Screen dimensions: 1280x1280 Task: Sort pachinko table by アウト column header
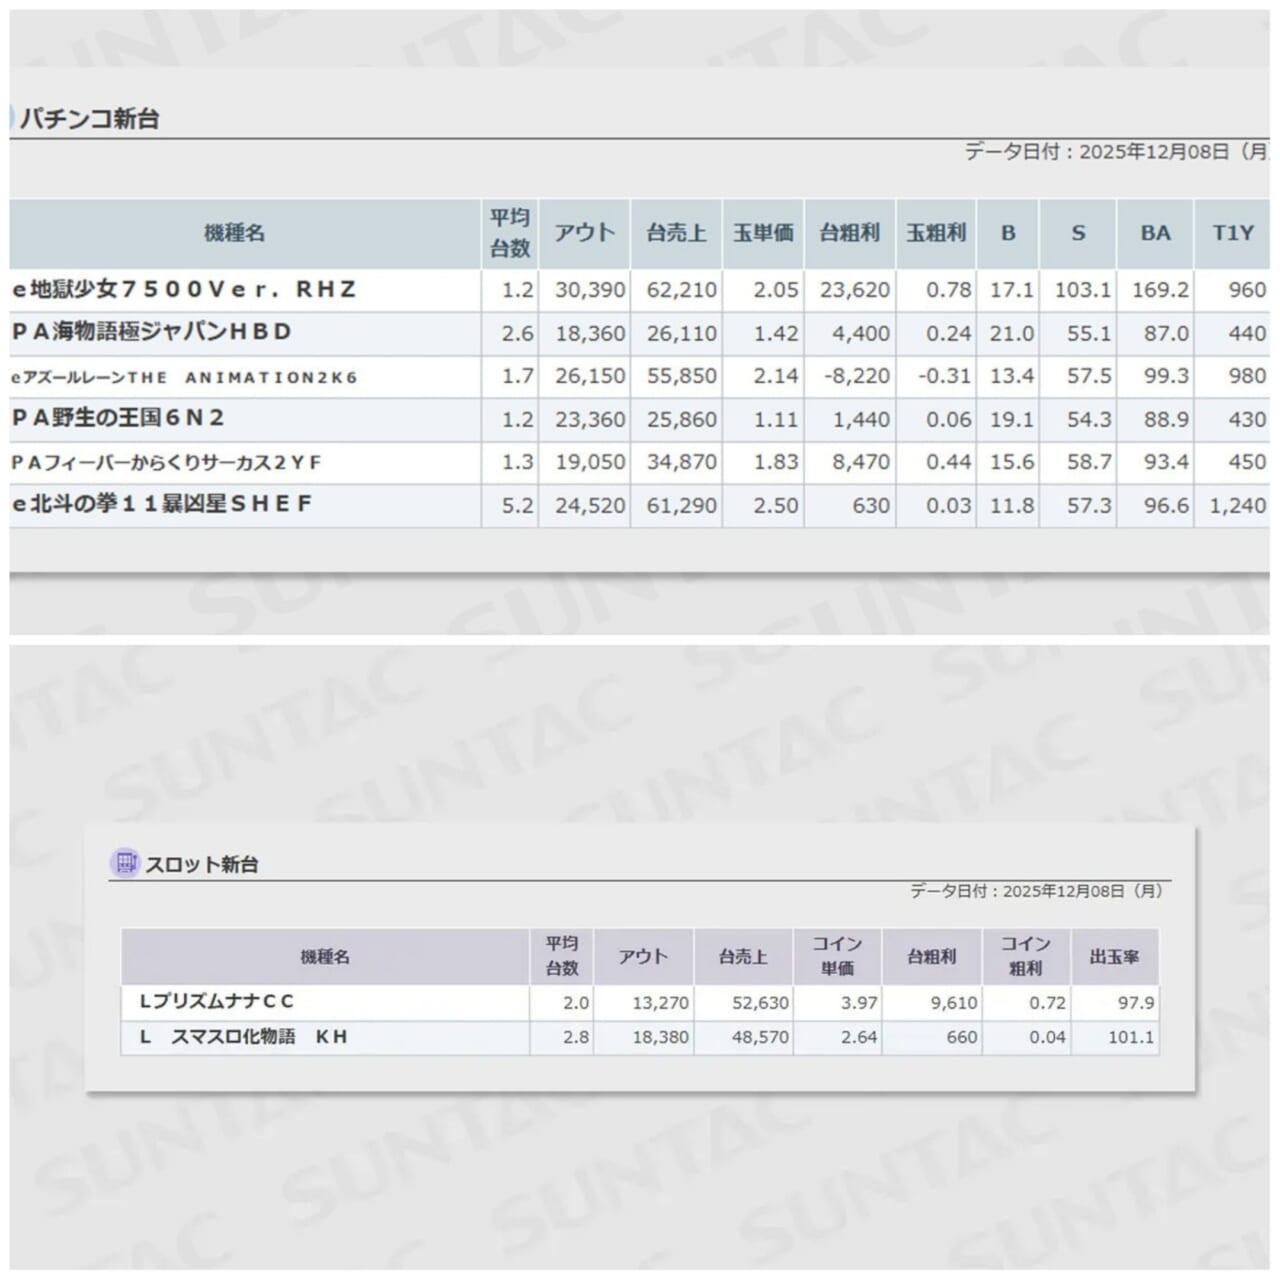point(584,233)
